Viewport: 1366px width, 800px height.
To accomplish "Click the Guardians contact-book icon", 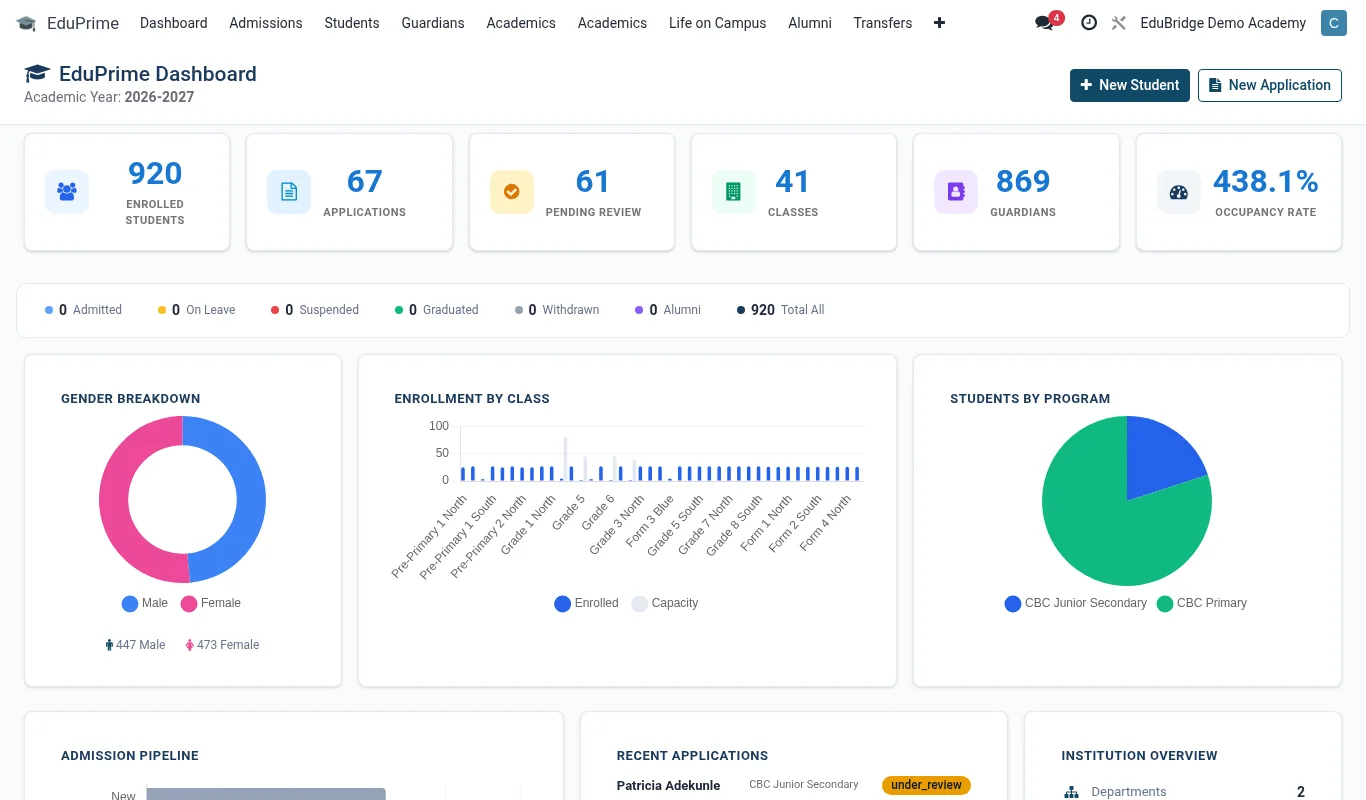I will tap(956, 192).
